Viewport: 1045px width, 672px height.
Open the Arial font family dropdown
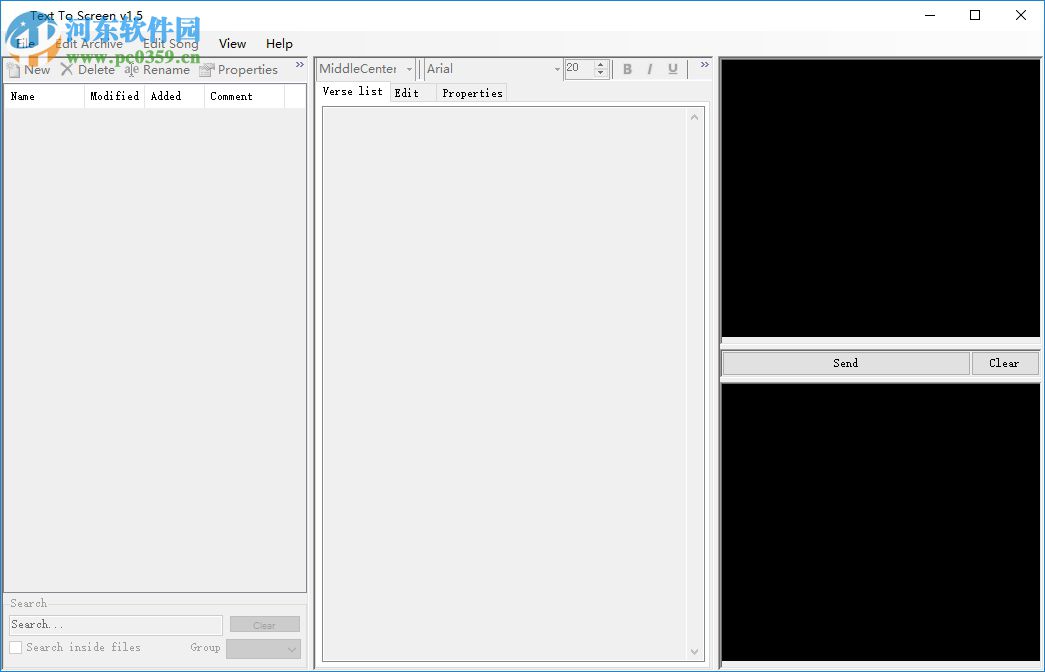(x=557, y=69)
